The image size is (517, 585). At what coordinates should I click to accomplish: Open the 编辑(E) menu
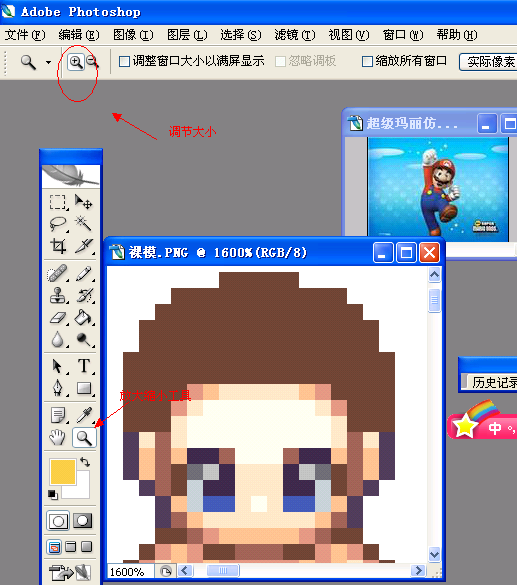[x=79, y=35]
